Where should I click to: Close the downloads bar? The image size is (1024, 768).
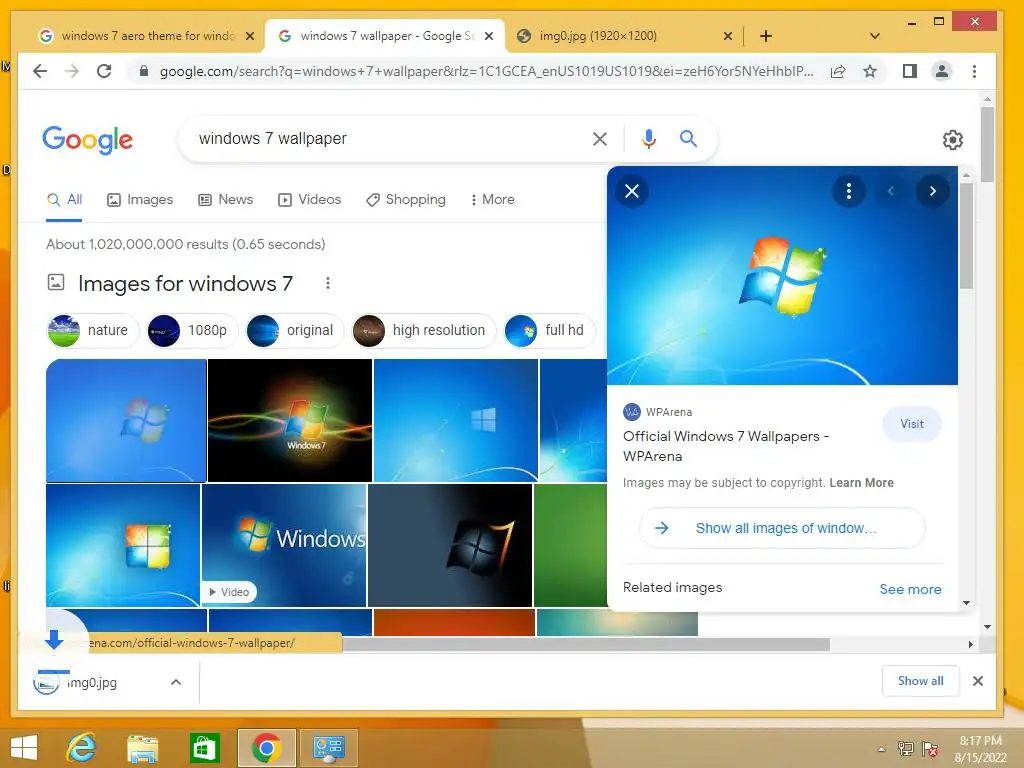[x=978, y=681]
